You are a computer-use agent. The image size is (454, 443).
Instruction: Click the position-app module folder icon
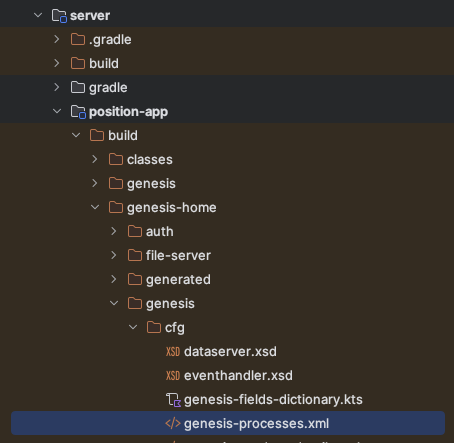pyautogui.click(x=78, y=112)
